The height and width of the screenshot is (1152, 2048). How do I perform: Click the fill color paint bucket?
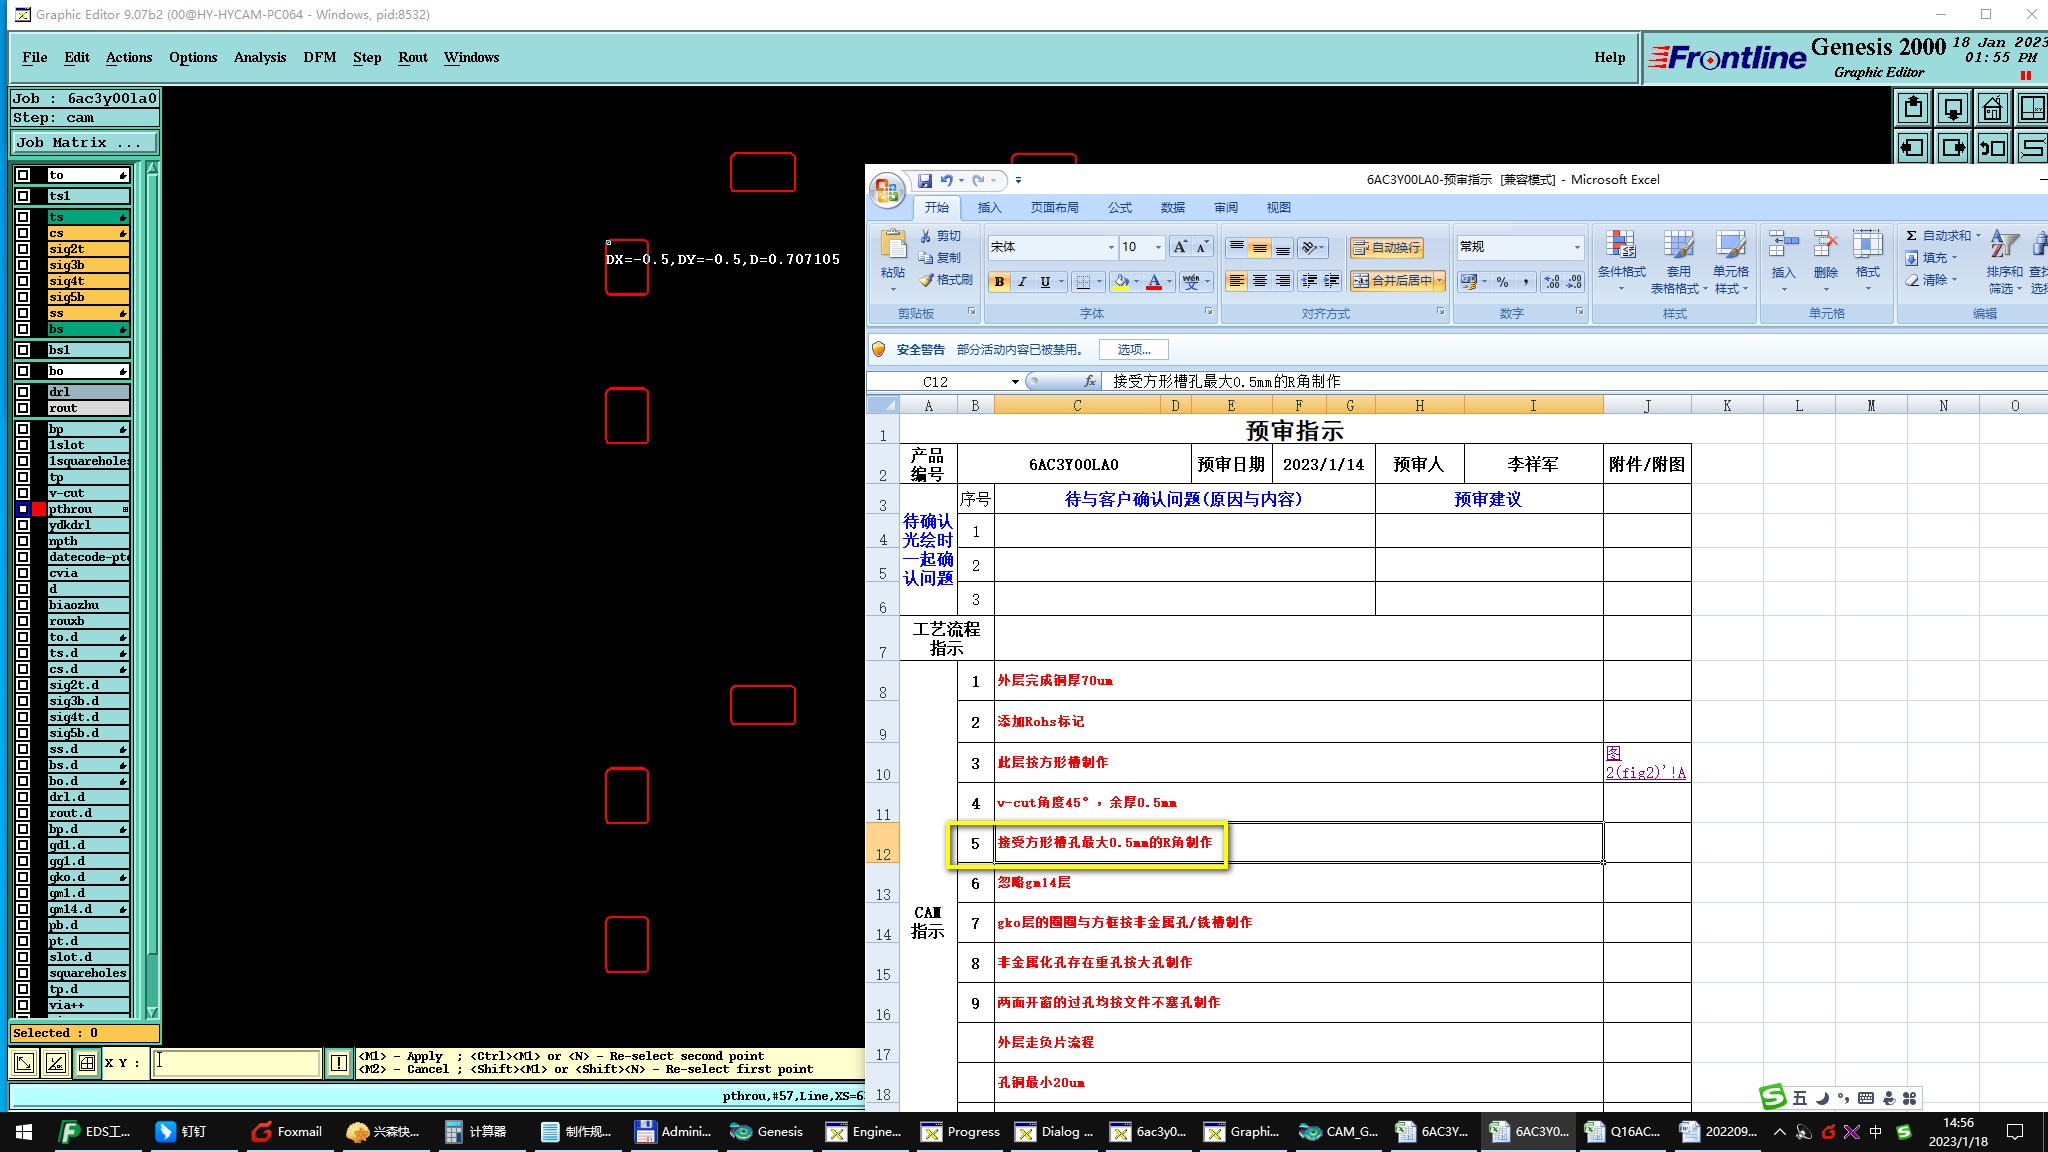click(x=1122, y=282)
